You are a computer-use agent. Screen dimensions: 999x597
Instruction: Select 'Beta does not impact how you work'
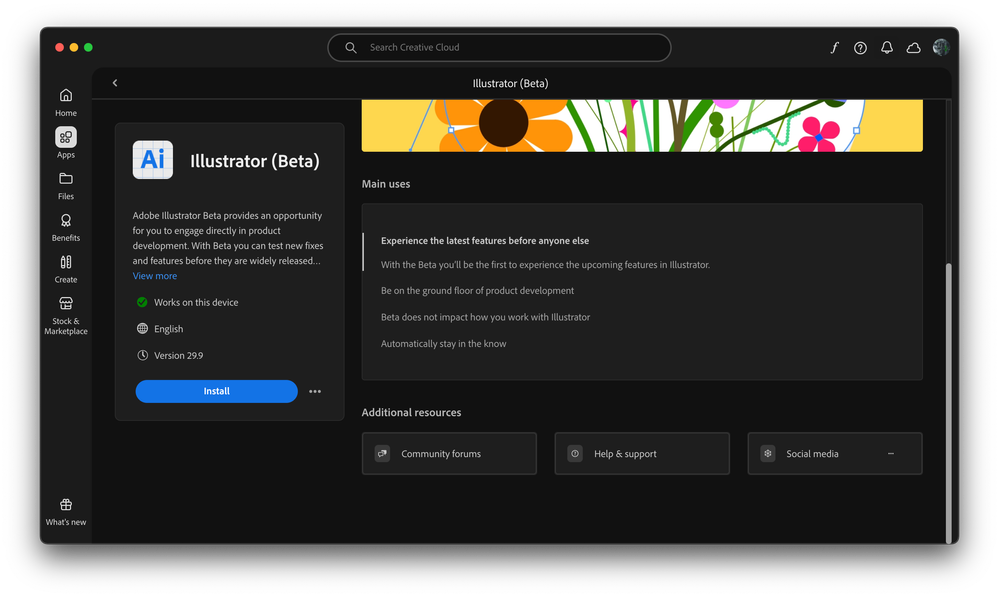[x=485, y=317]
